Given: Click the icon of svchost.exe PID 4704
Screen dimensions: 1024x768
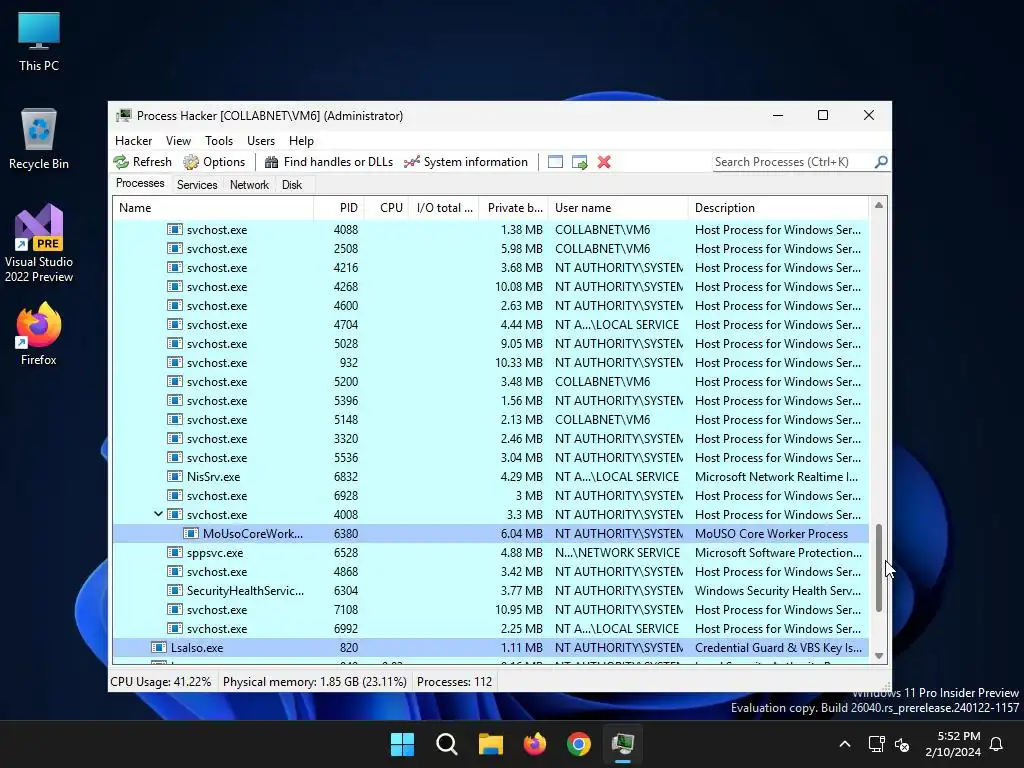Looking at the screenshot, I should (174, 325).
